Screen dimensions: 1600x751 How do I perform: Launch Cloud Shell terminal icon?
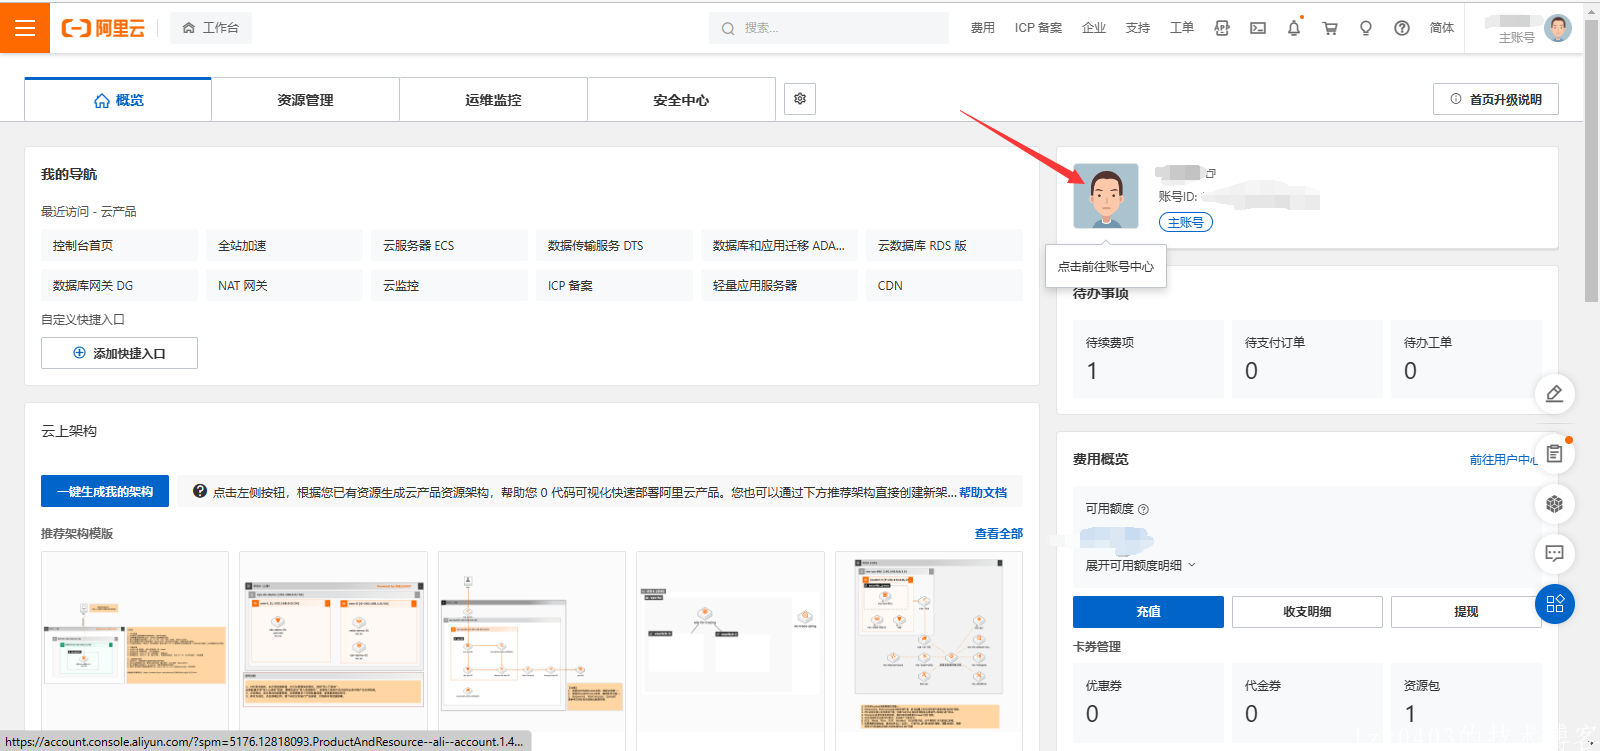coord(1258,28)
